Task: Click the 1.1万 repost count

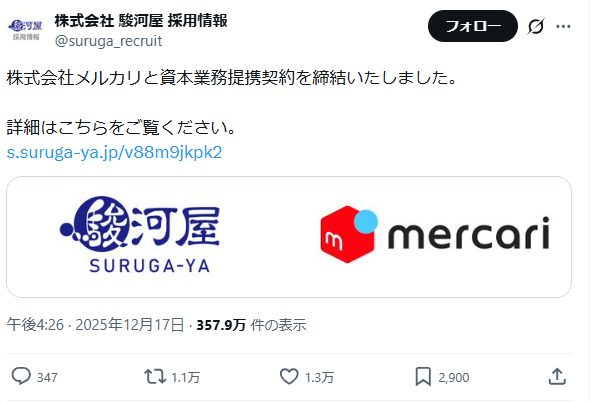Action: 186,378
